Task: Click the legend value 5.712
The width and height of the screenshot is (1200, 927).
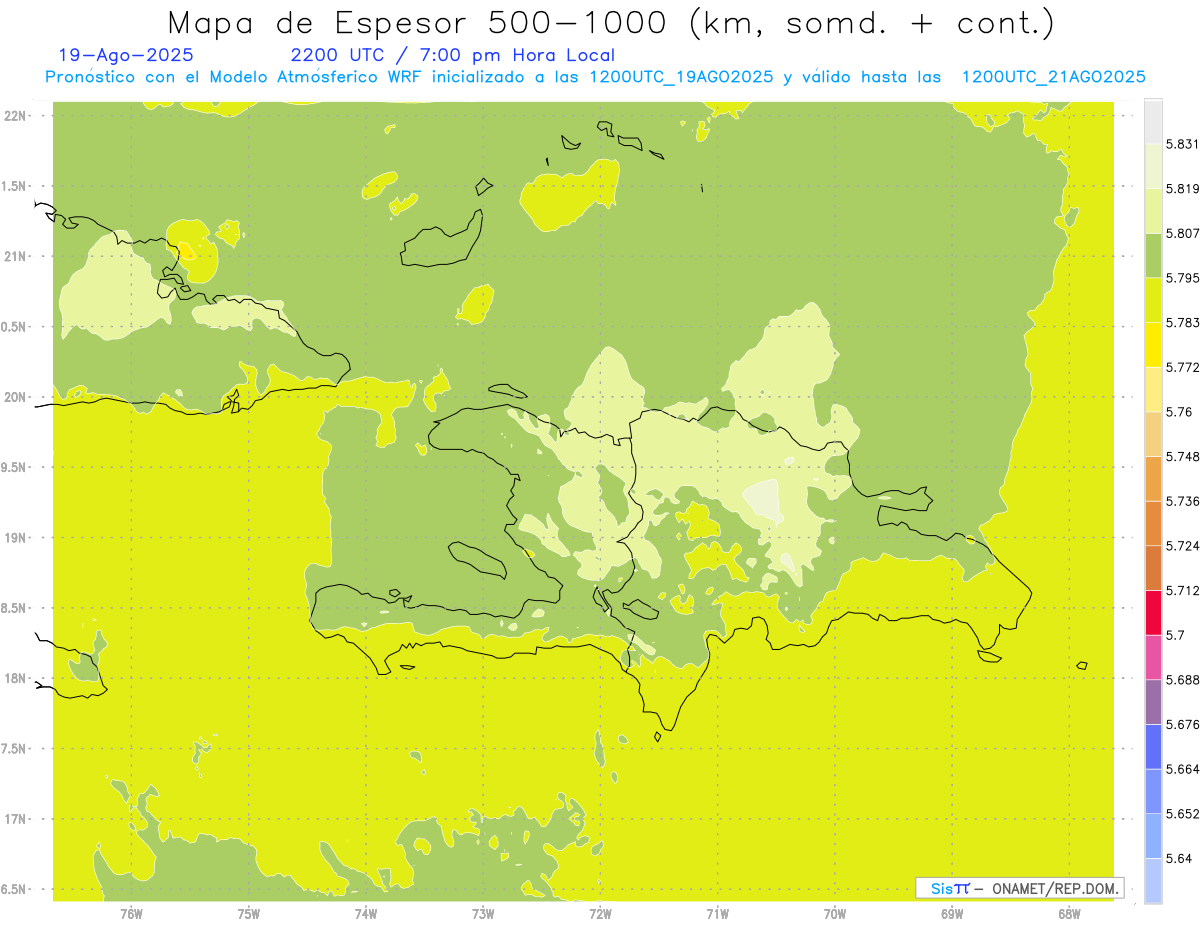Action: tap(1184, 590)
